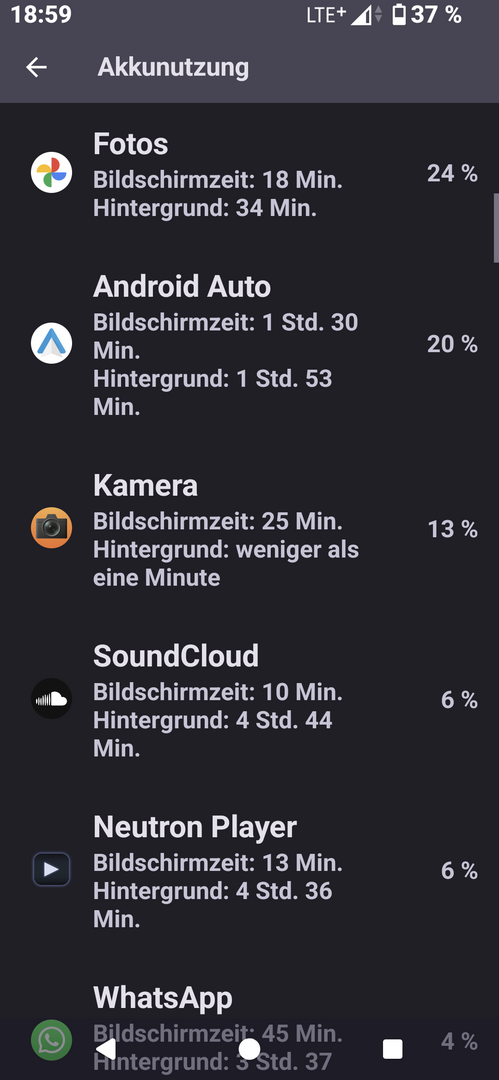Tap the WhatsApp green app icon

[52, 1040]
